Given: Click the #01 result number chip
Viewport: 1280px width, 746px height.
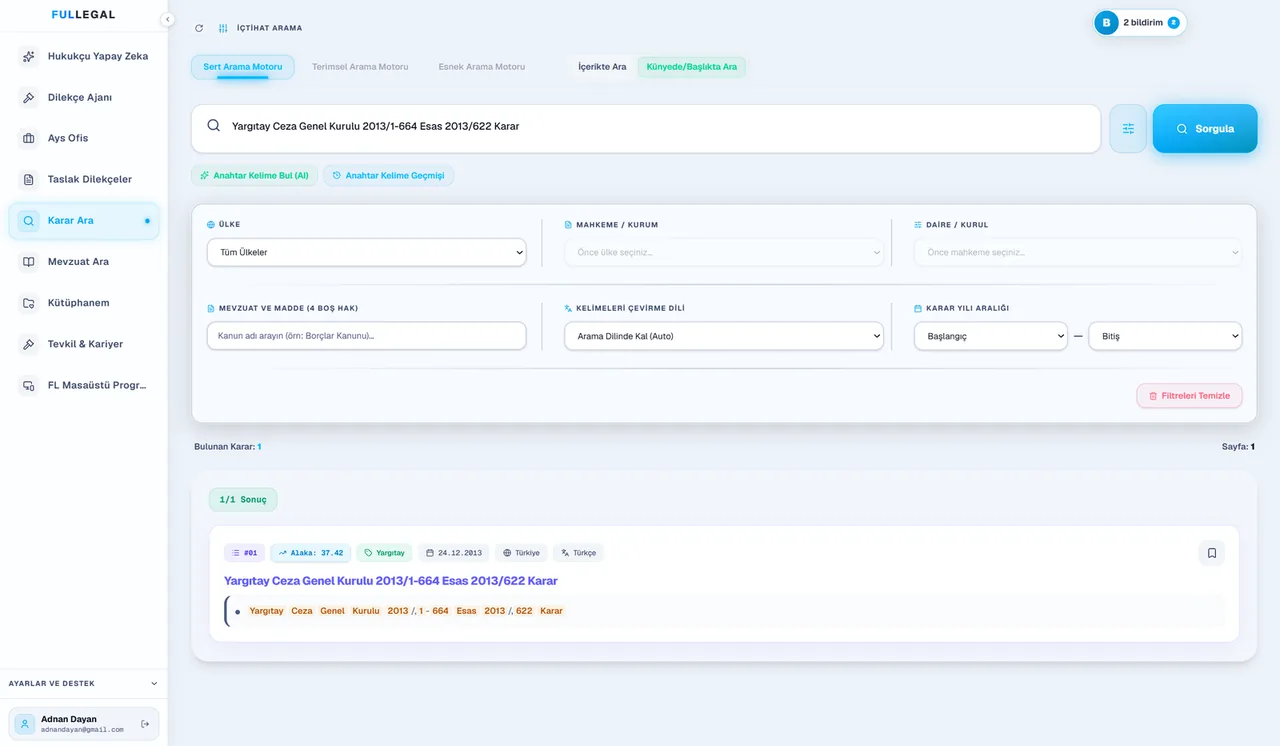Looking at the screenshot, I should tap(245, 553).
